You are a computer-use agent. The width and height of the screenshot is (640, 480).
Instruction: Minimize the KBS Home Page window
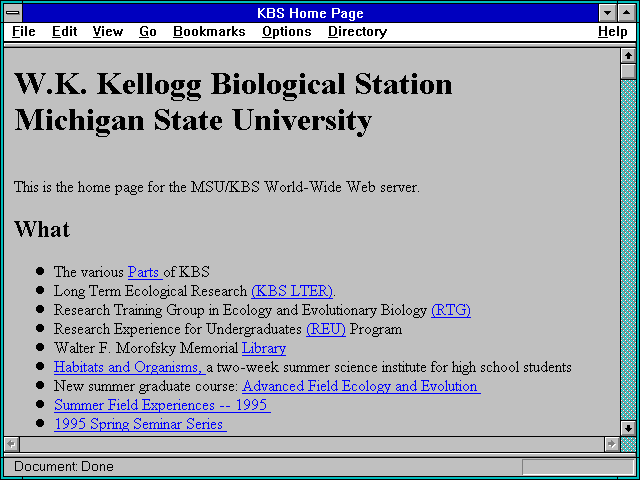pos(607,13)
